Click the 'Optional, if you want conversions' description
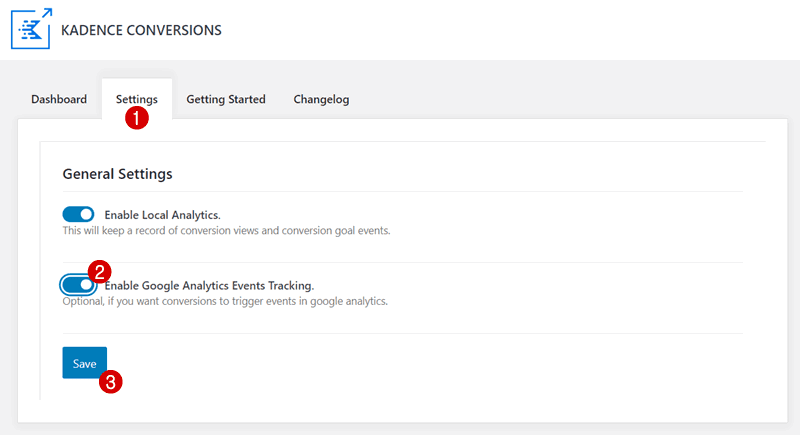This screenshot has width=800, height=435. [225, 301]
